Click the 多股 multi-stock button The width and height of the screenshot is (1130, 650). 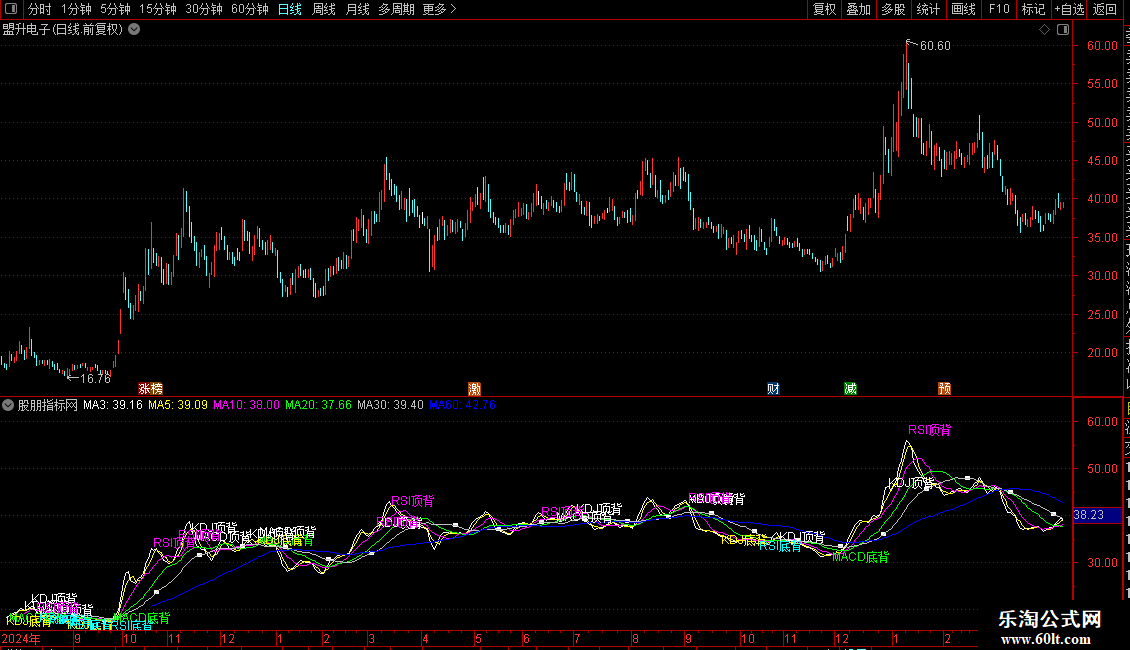click(x=893, y=9)
